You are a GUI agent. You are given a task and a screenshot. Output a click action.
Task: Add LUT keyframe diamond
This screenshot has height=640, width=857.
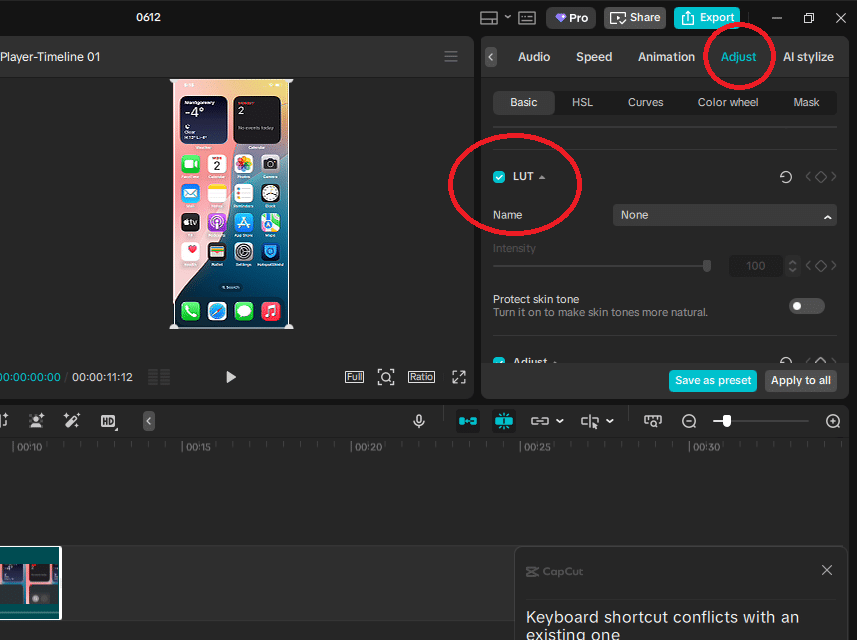pyautogui.click(x=820, y=177)
